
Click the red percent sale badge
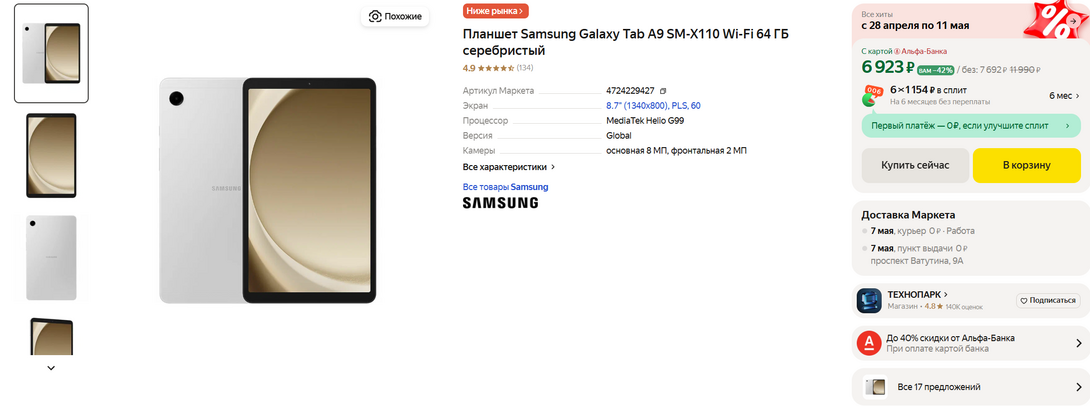1059,21
